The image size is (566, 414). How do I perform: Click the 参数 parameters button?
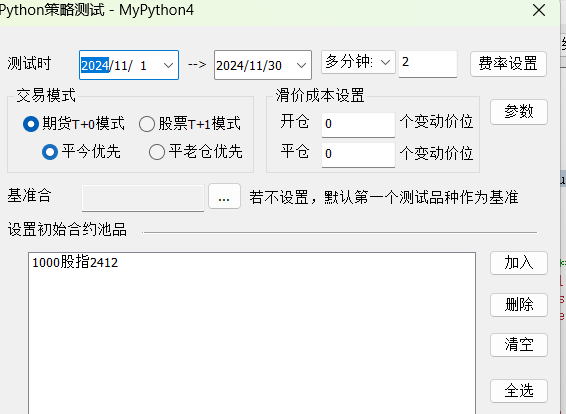click(519, 112)
